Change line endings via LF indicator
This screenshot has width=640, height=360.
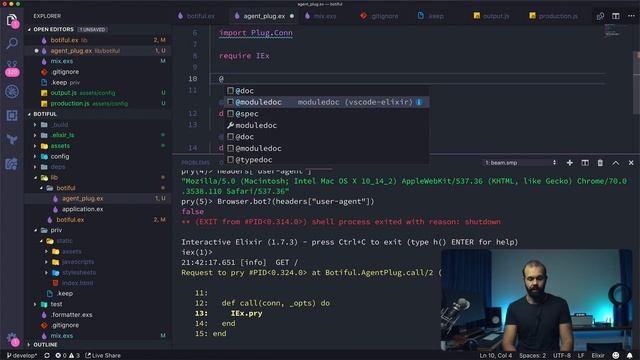[581, 356]
